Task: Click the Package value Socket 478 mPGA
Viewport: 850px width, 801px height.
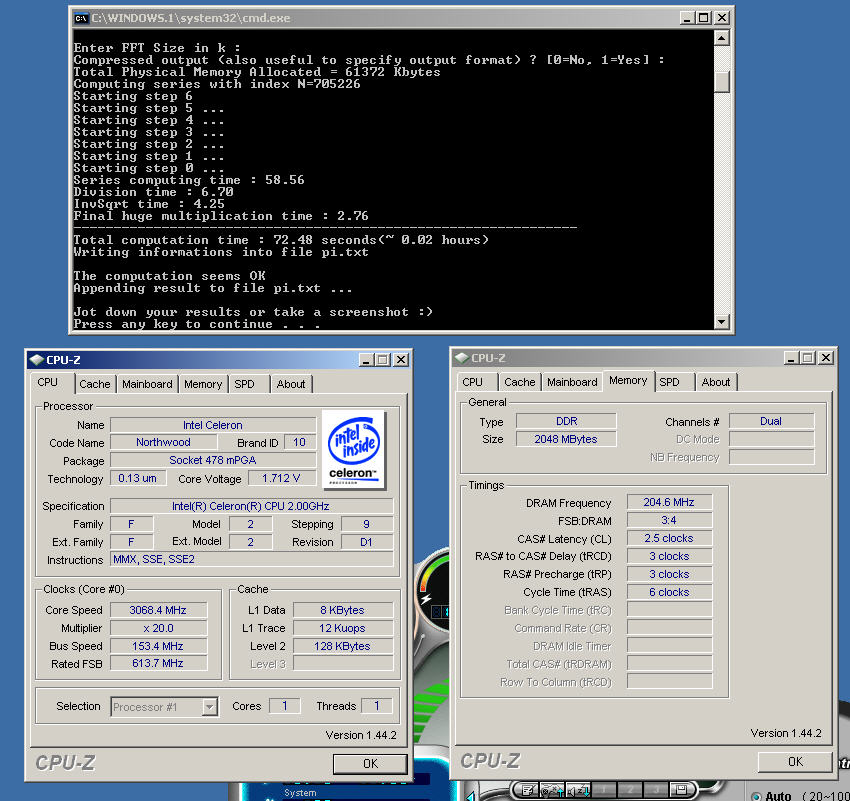Action: click(213, 460)
